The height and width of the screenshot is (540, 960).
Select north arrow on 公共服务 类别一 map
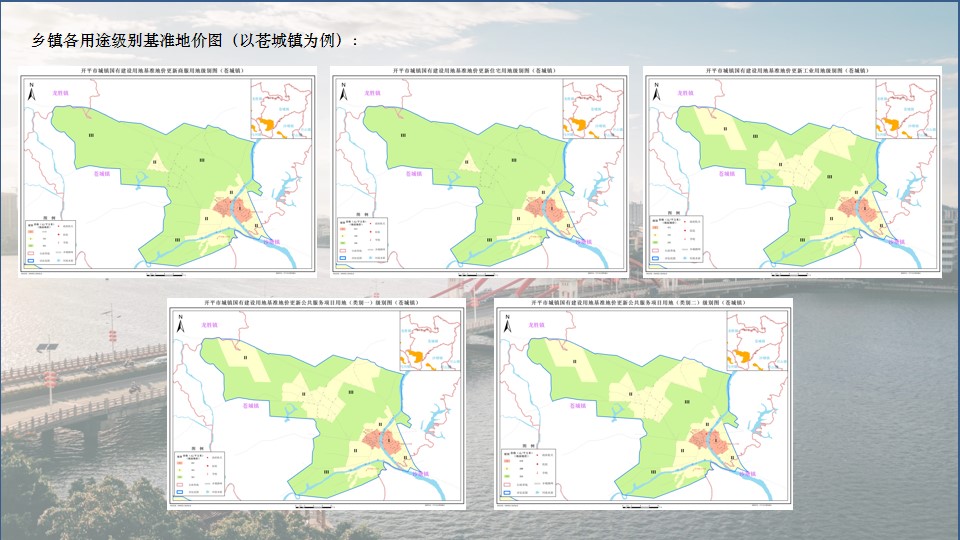[180, 321]
